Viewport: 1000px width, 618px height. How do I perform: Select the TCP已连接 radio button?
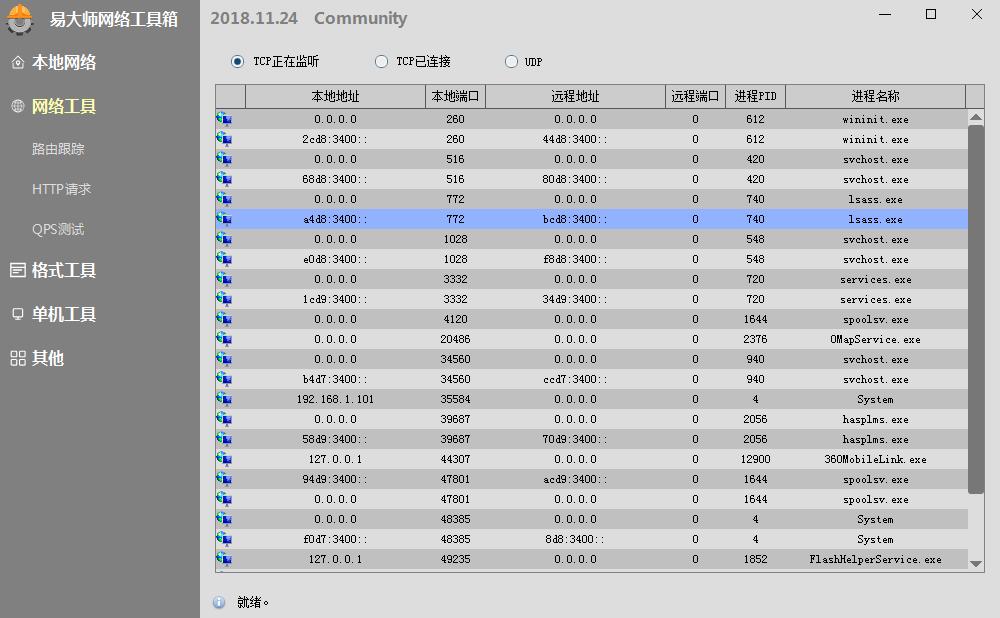(381, 61)
